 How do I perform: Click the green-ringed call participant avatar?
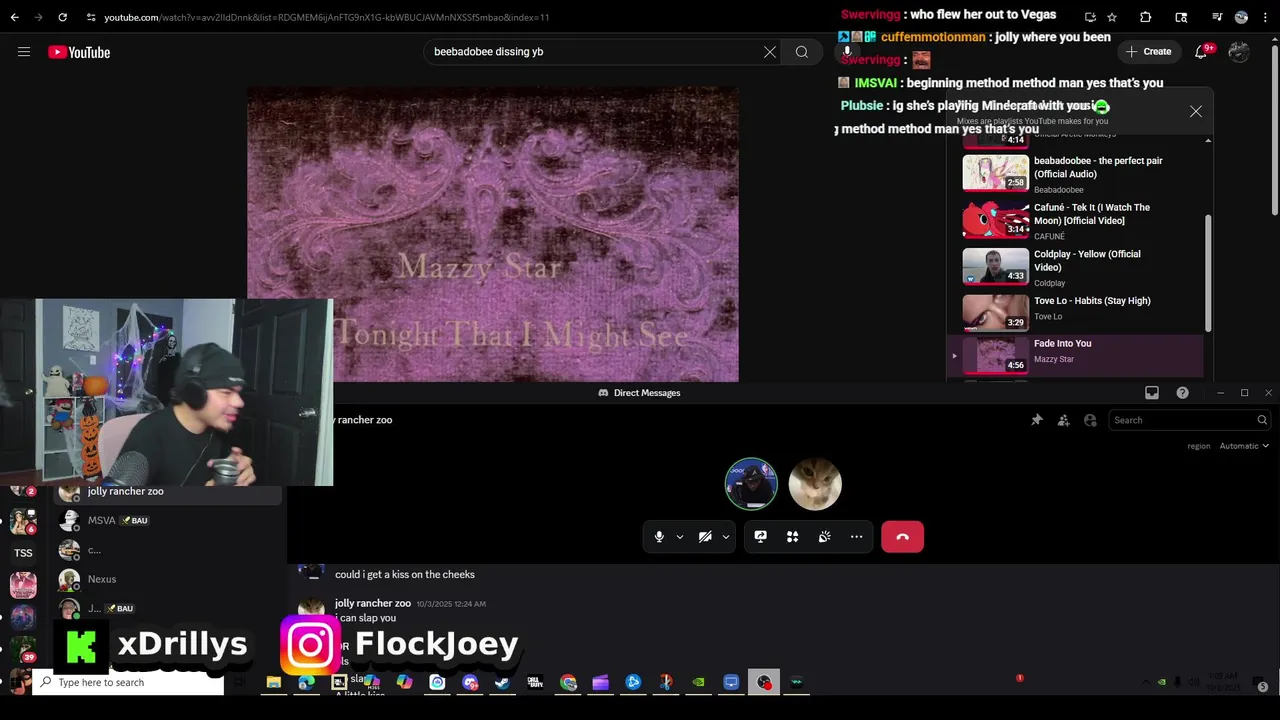751,484
